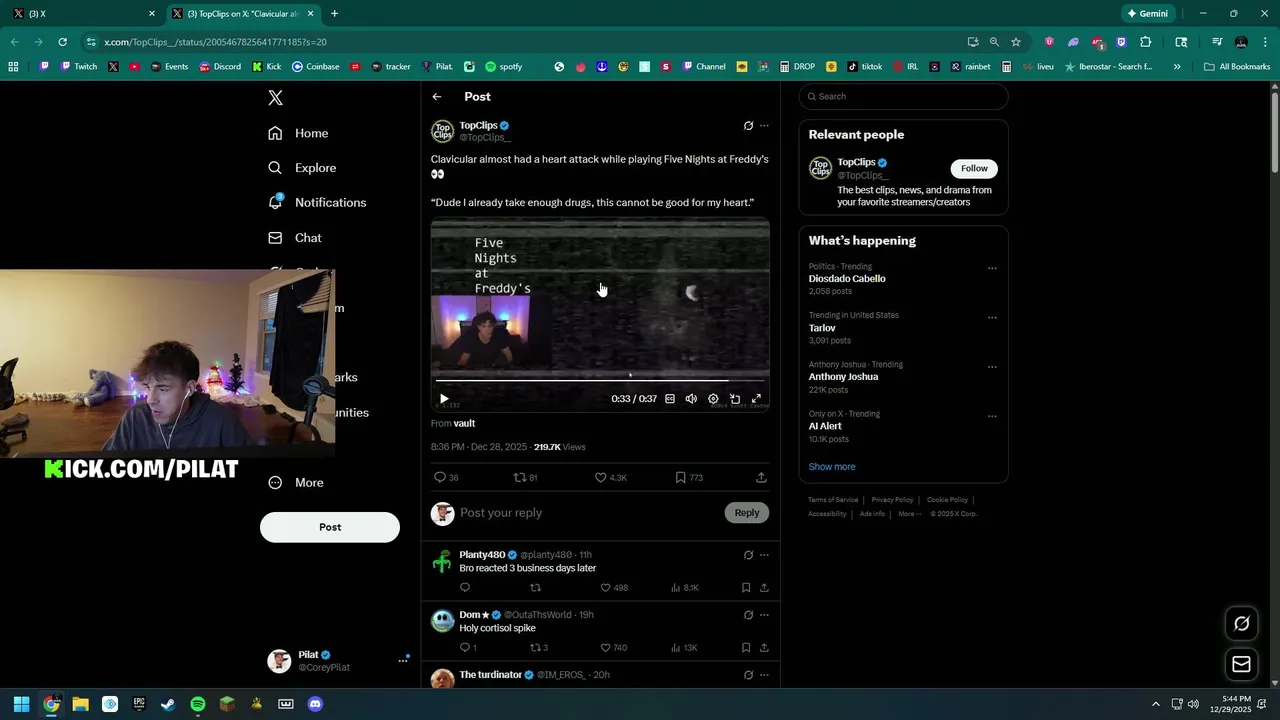Open the more options on TopClips' post
Image resolution: width=1280 pixels, height=720 pixels.
tap(764, 126)
